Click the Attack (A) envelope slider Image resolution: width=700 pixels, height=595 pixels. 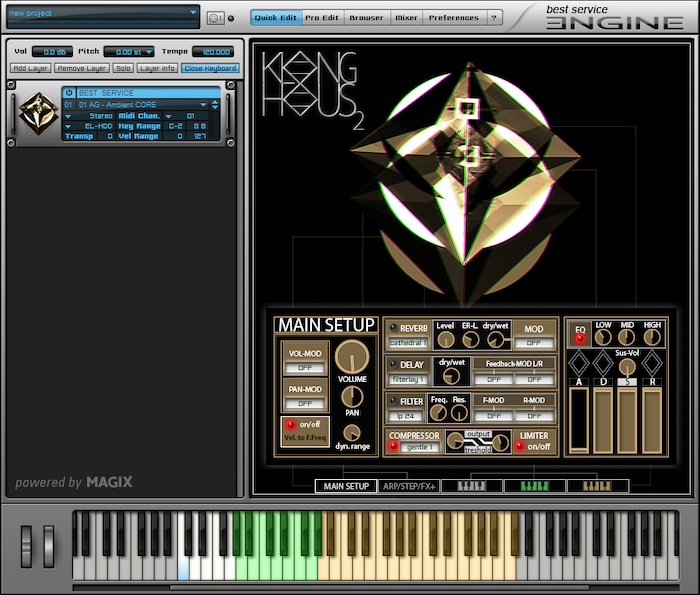tap(579, 420)
